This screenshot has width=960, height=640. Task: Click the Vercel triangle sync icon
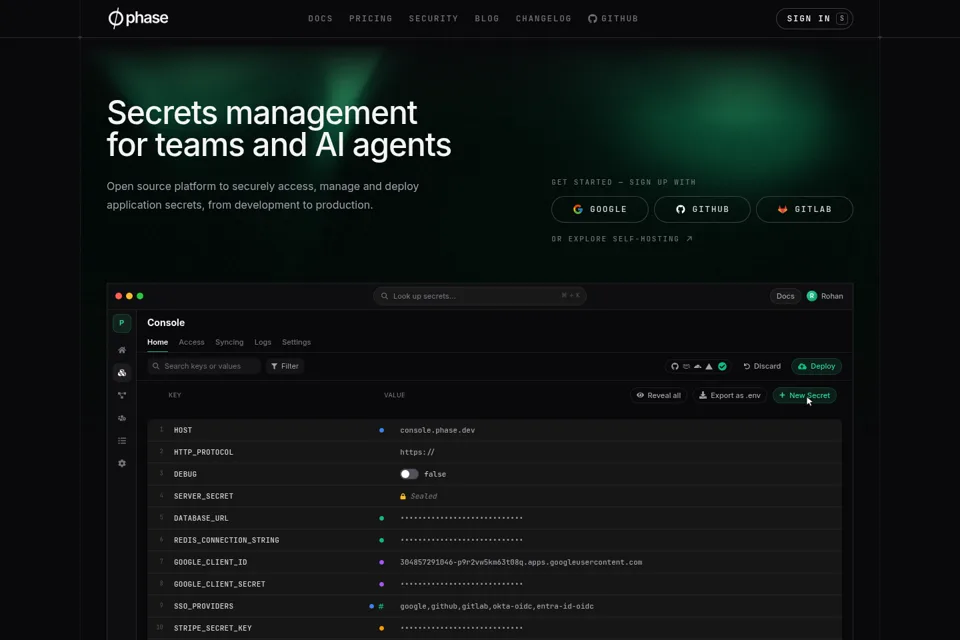[x=709, y=366]
